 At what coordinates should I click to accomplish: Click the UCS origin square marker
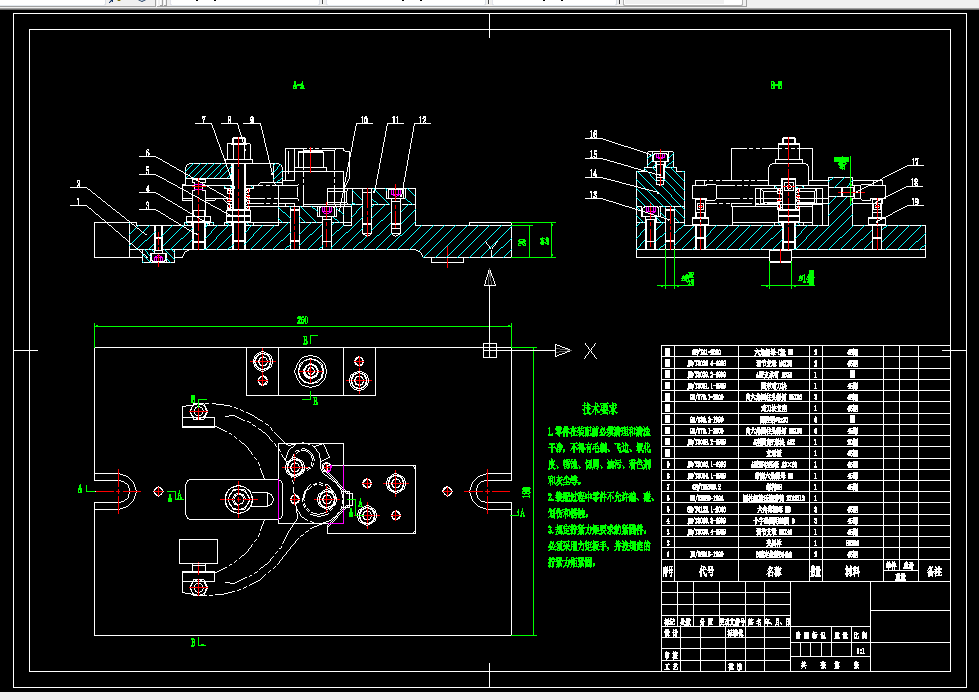490,350
